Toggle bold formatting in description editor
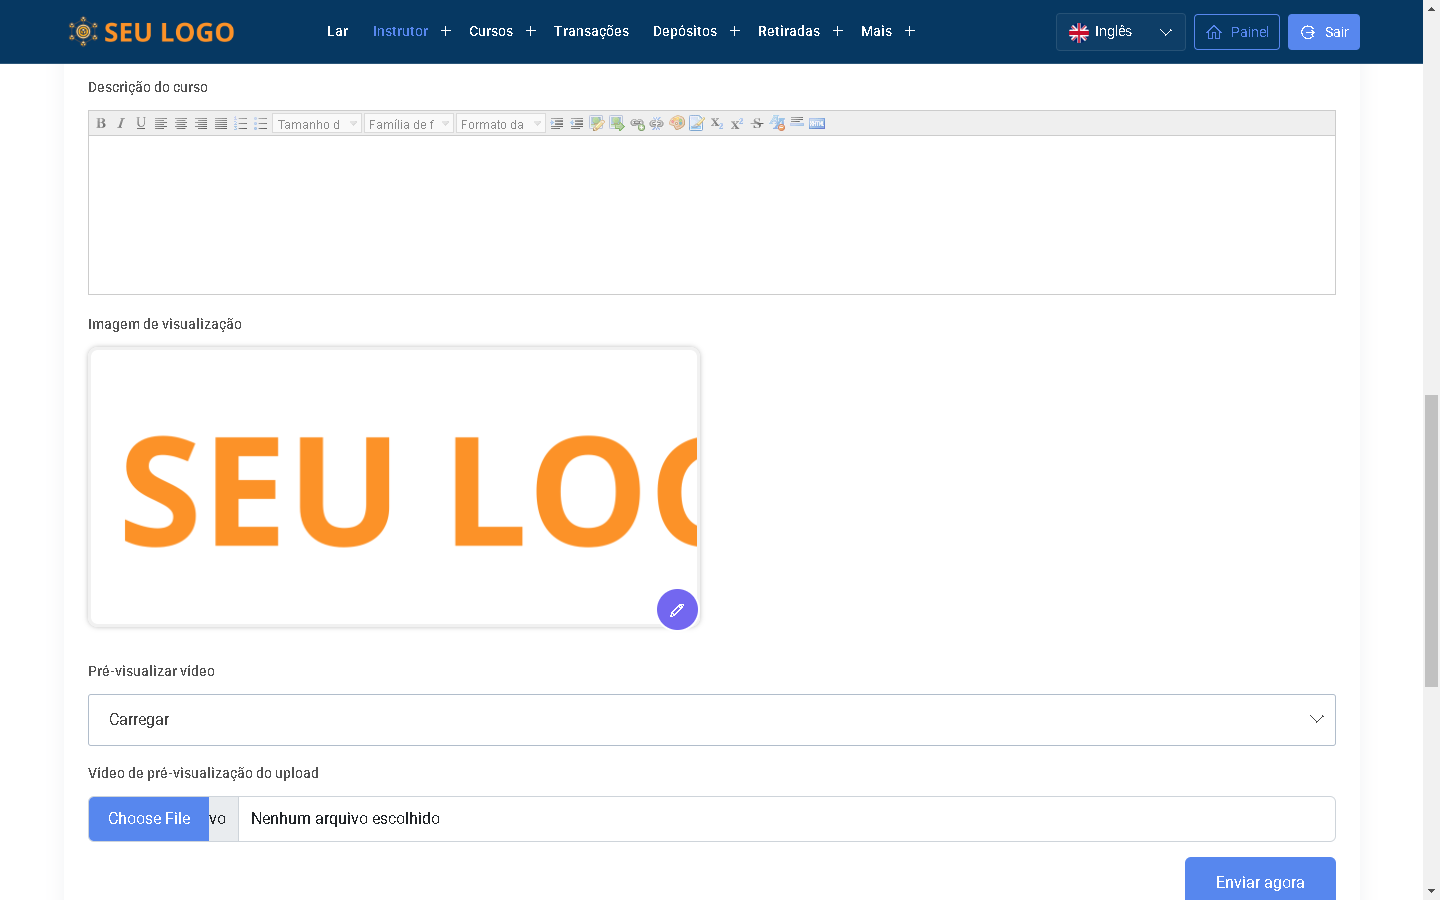This screenshot has width=1440, height=900. pyautogui.click(x=101, y=124)
